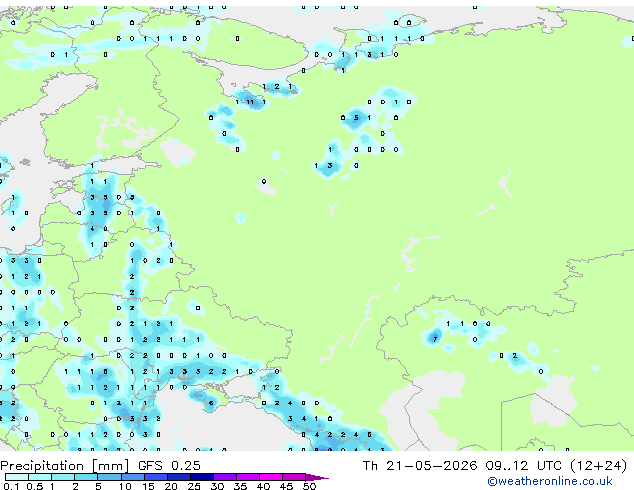Click the '20' legend scale label

coord(171,486)
